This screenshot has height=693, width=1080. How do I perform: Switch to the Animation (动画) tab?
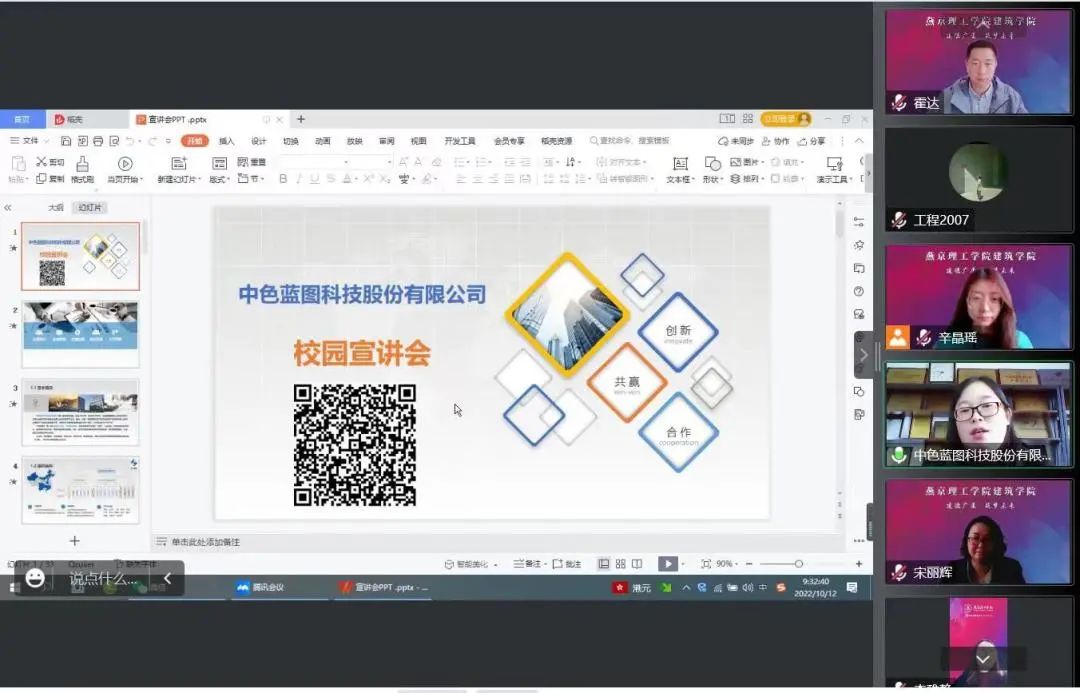pos(322,141)
